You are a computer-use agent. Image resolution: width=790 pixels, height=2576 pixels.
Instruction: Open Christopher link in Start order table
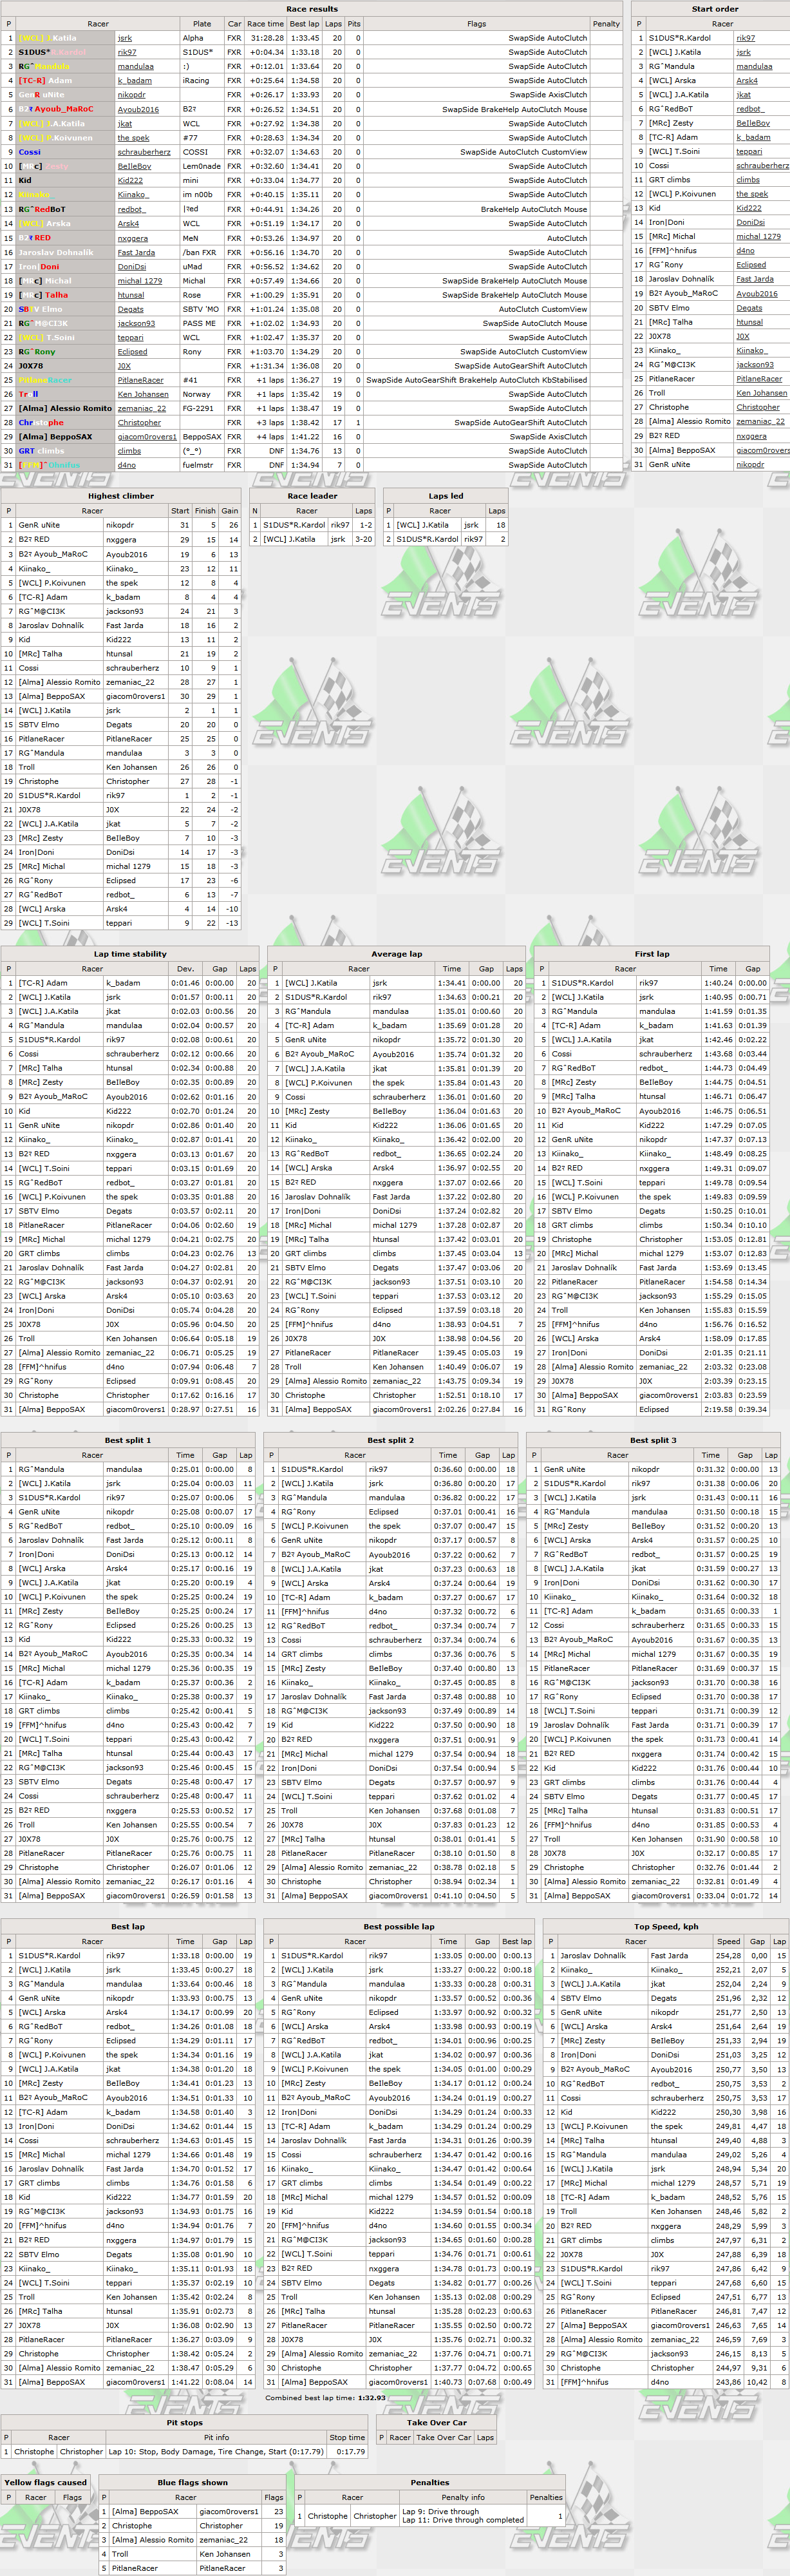(x=758, y=407)
